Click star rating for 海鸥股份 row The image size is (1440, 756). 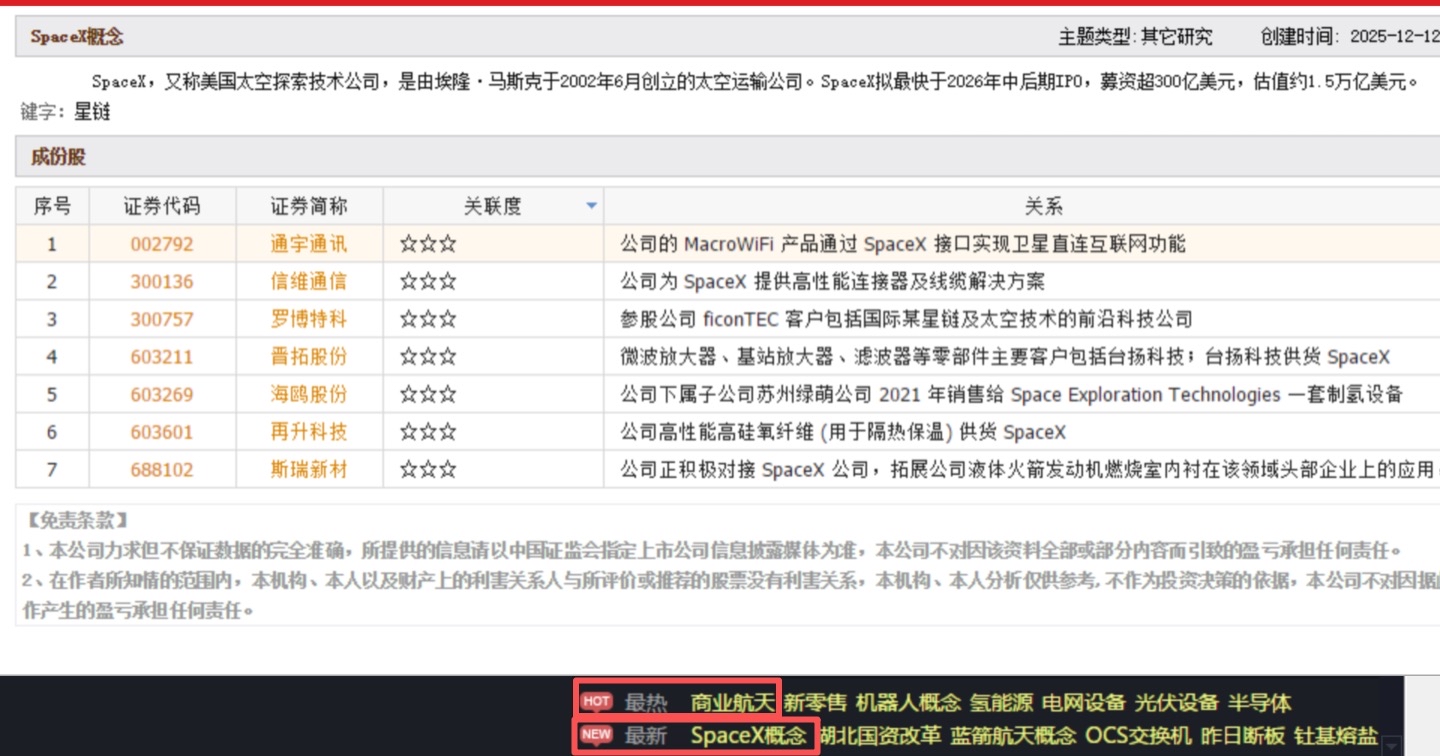(x=428, y=395)
